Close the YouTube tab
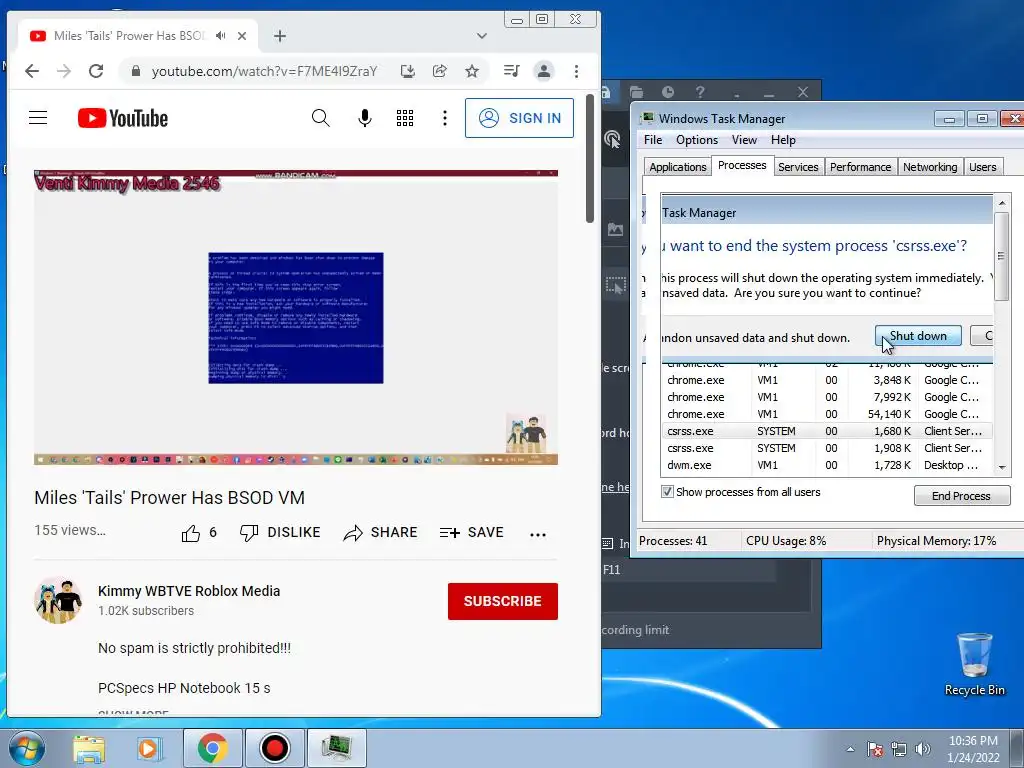Viewport: 1024px width, 768px height. pos(242,36)
